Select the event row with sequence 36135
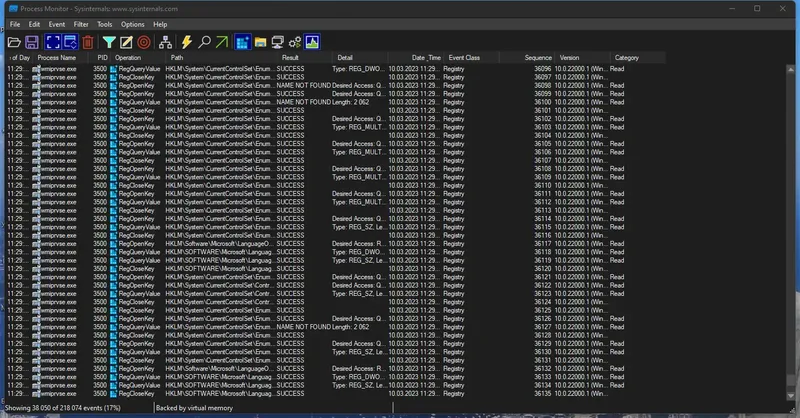 336,394
